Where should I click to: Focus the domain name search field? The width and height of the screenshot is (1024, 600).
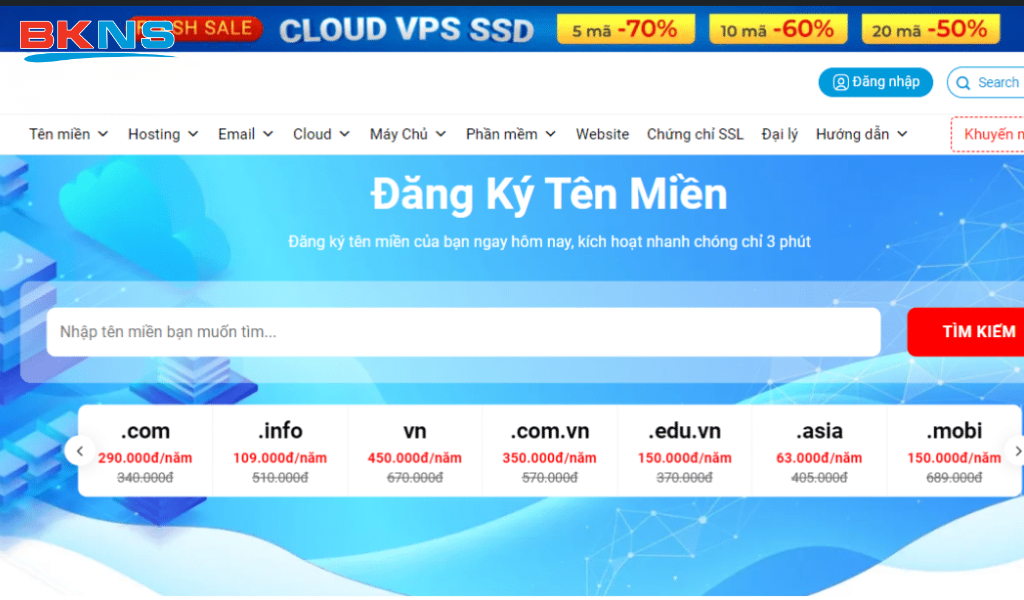click(464, 332)
